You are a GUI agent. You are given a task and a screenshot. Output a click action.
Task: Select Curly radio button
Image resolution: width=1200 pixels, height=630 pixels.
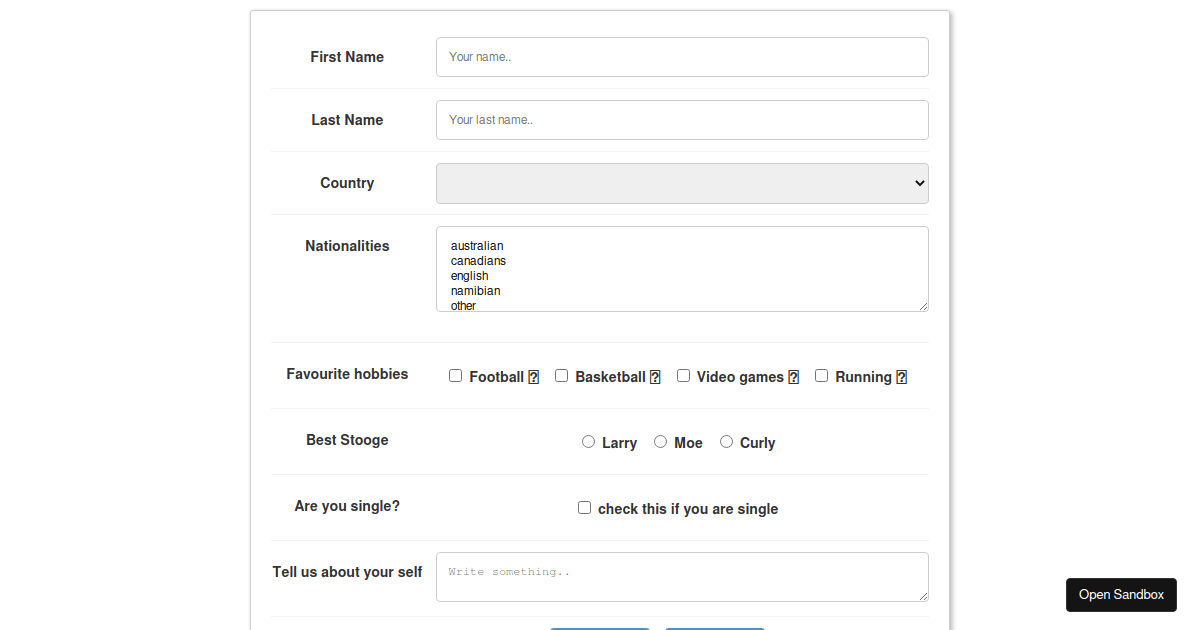(726, 441)
